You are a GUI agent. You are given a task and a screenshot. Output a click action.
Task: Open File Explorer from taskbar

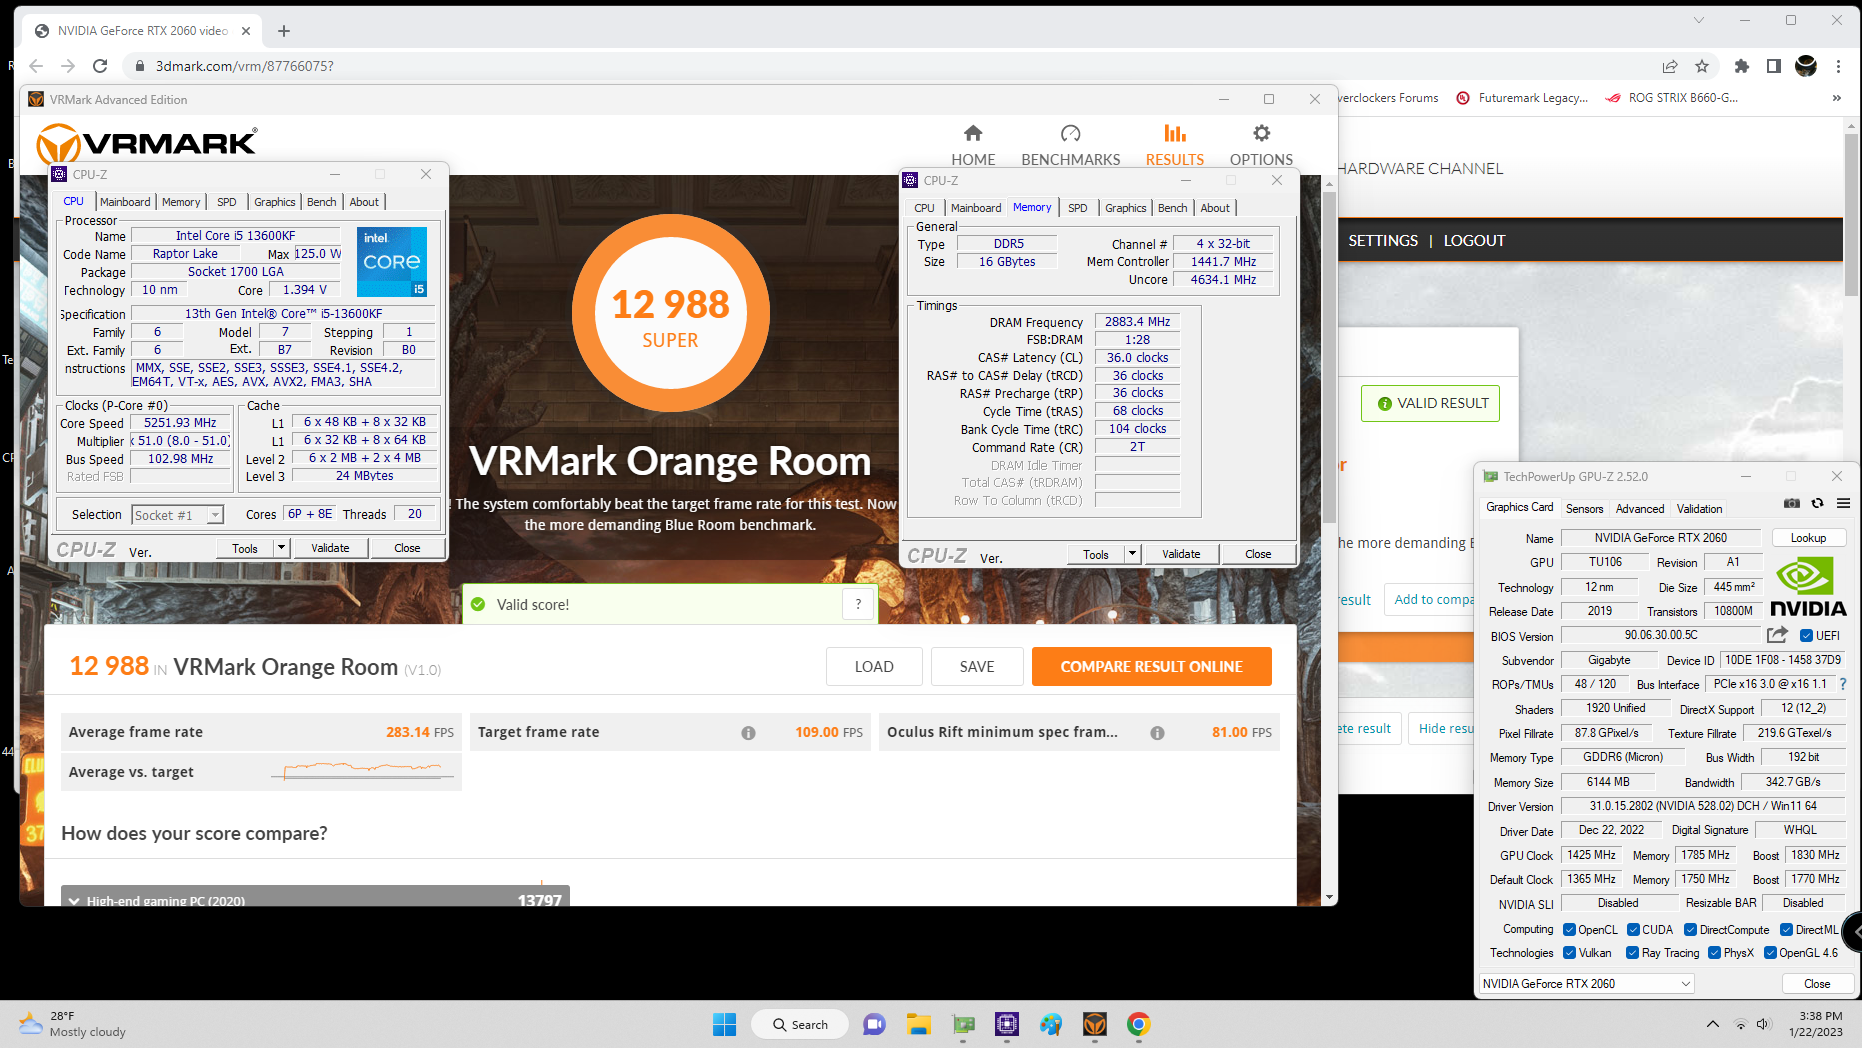pyautogui.click(x=918, y=1024)
